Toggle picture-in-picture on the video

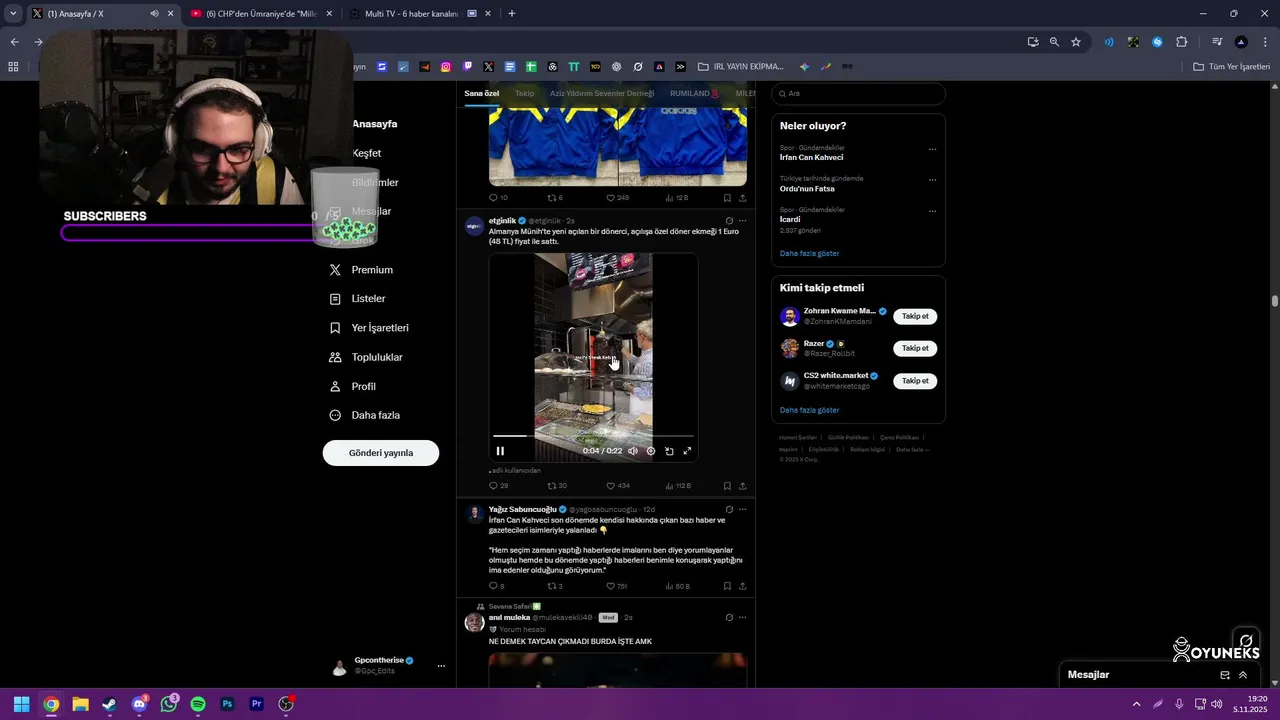point(669,451)
